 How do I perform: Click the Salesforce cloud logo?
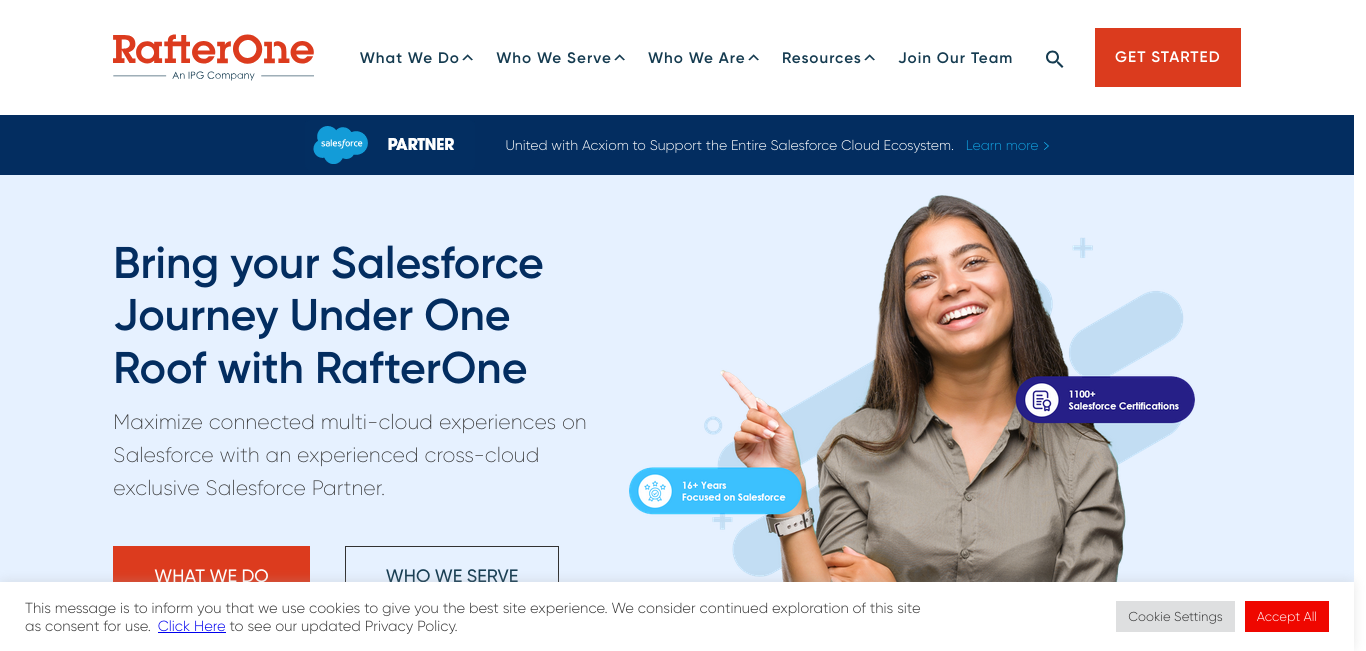point(340,145)
